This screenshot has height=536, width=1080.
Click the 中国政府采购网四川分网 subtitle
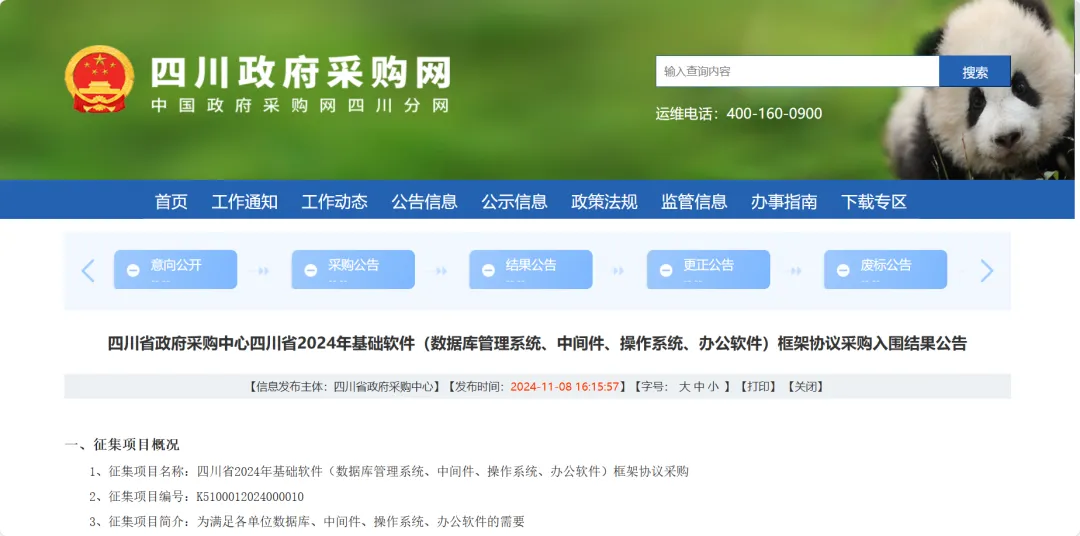click(x=300, y=105)
